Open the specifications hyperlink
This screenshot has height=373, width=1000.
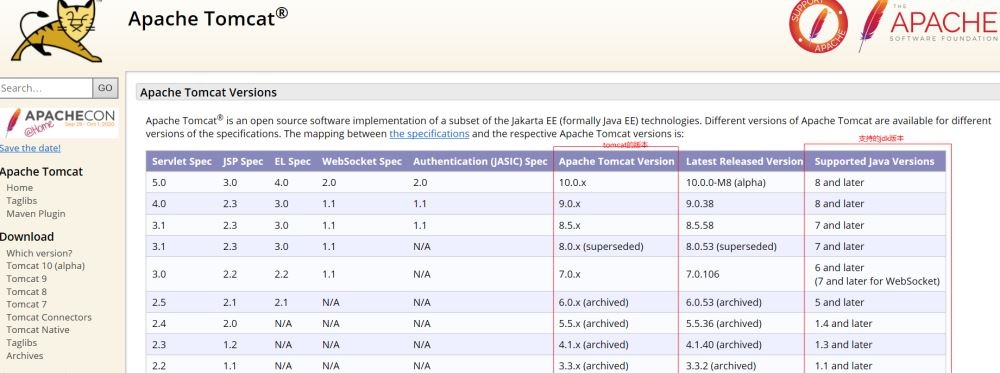(x=429, y=134)
